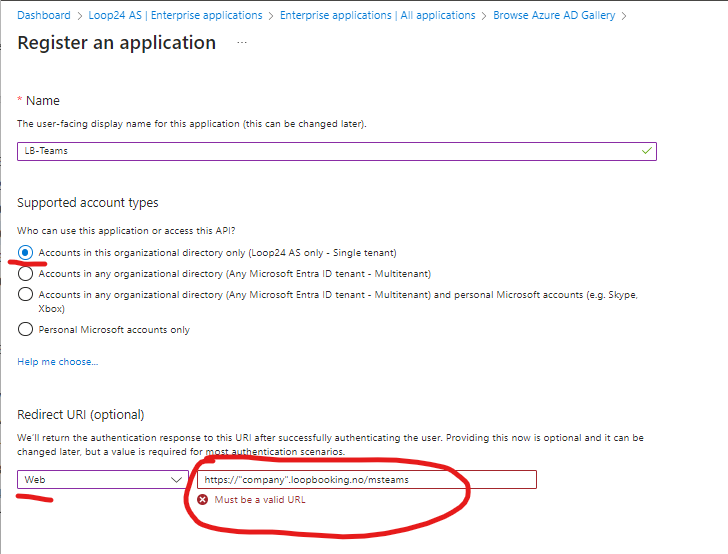Expand the platform dropdown with its arrow
Viewport: 728px width, 554px height.
[x=176, y=480]
